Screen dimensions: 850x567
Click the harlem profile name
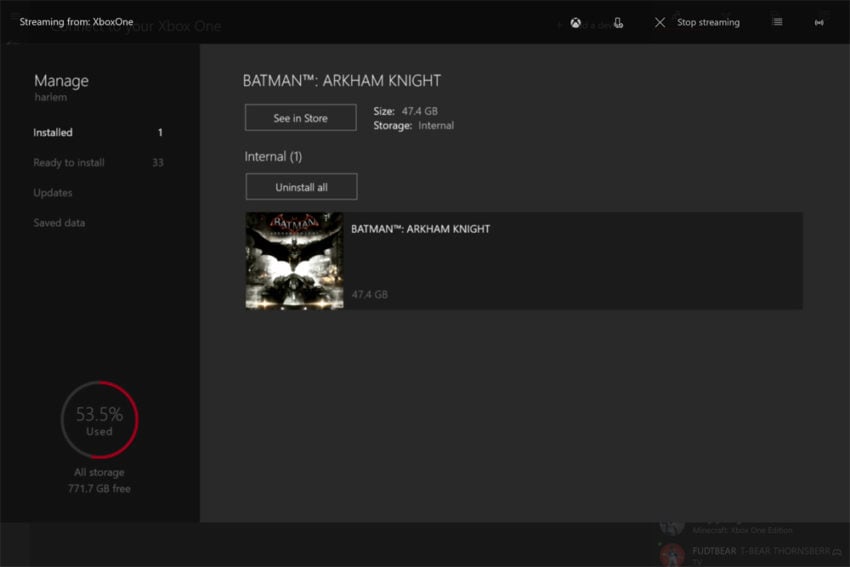click(51, 98)
